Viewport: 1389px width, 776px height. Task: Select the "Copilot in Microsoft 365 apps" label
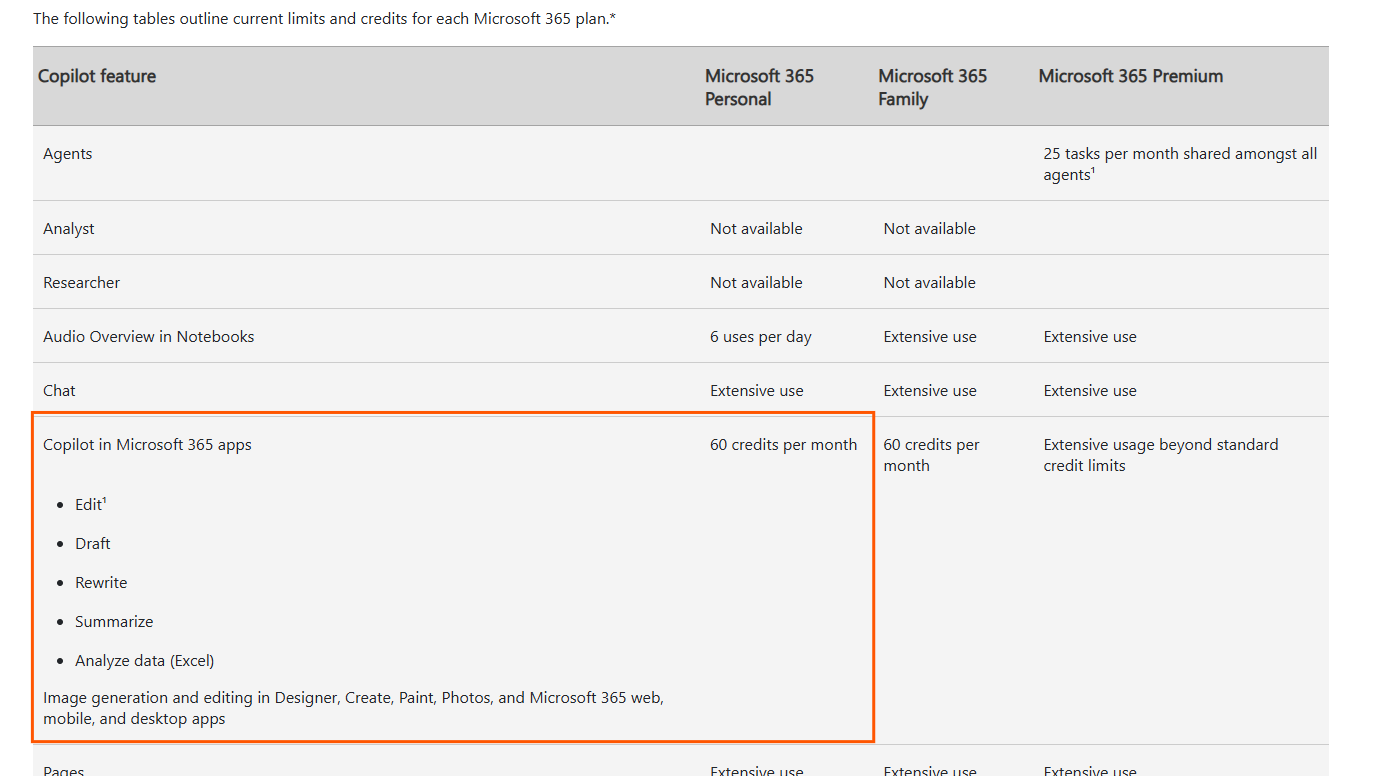[x=147, y=445]
